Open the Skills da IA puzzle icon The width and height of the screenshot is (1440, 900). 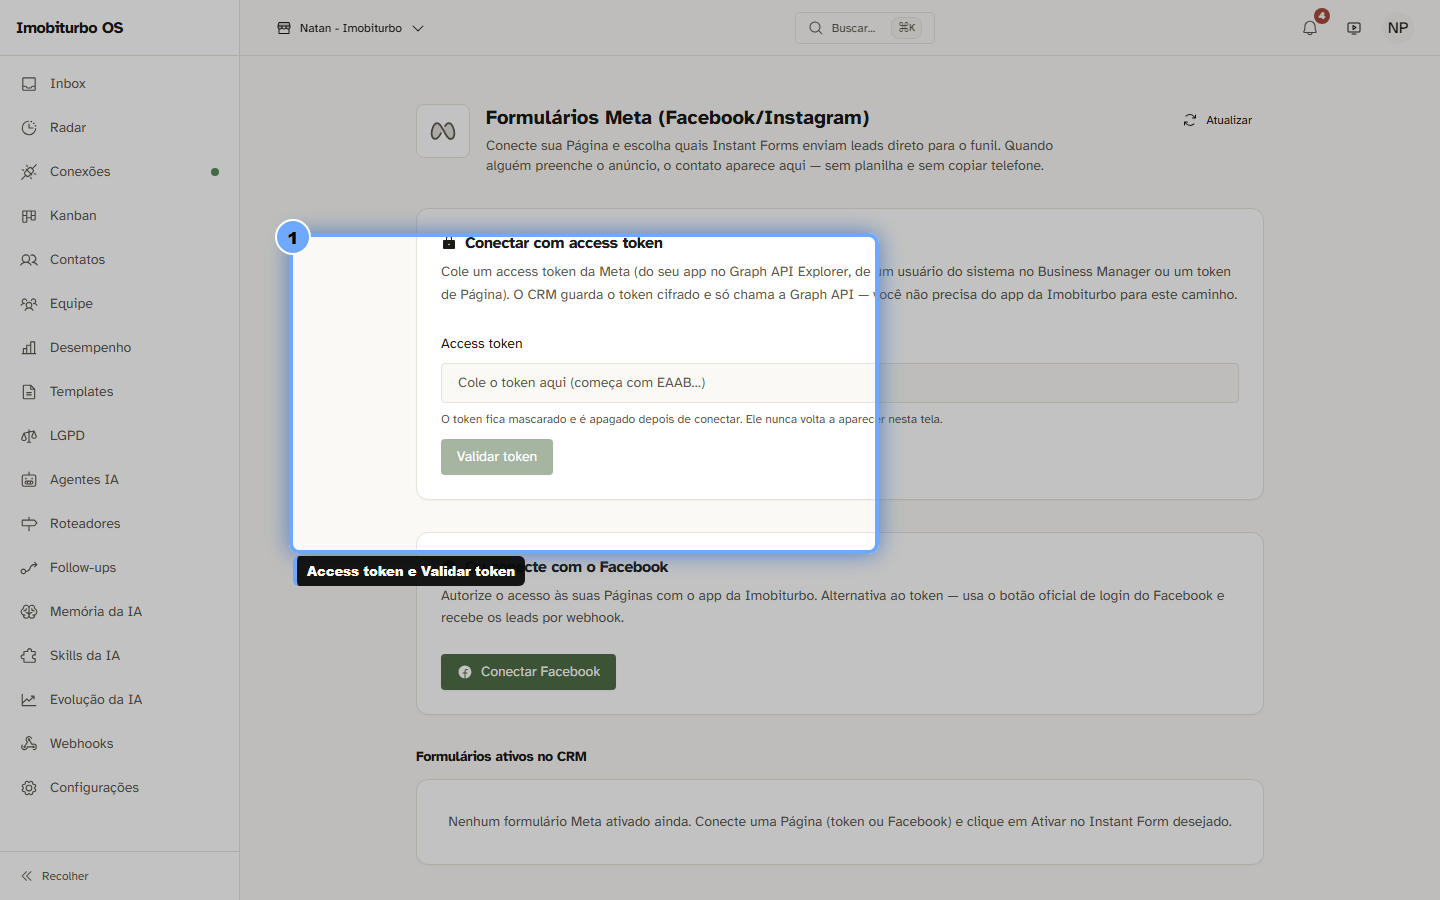[x=29, y=656]
